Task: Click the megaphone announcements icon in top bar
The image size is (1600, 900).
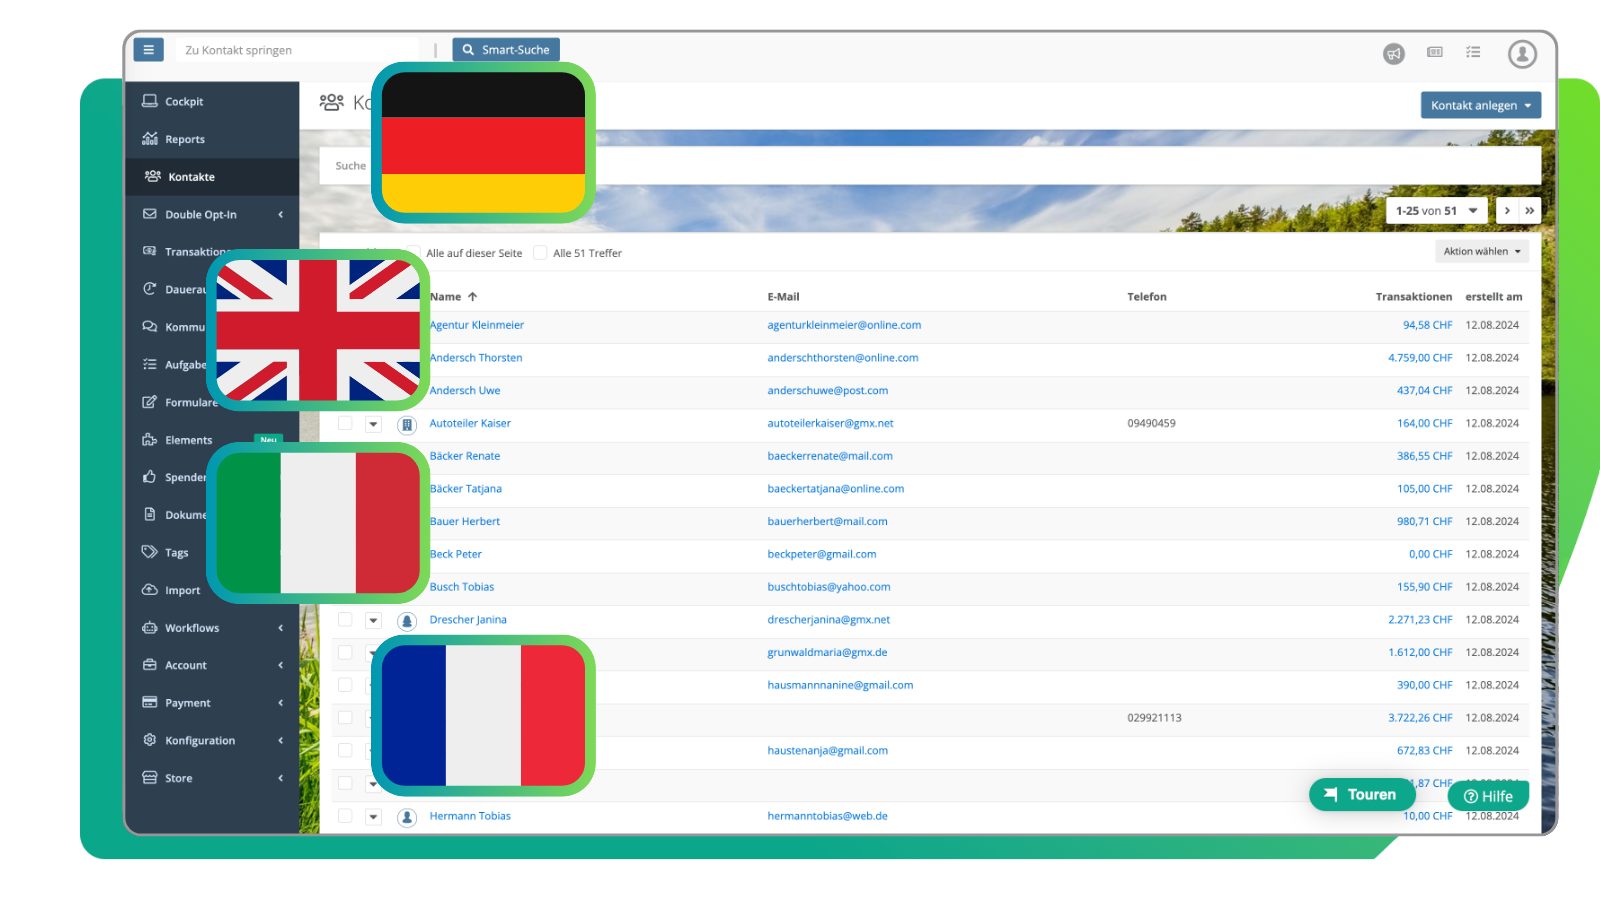Action: tap(1392, 53)
